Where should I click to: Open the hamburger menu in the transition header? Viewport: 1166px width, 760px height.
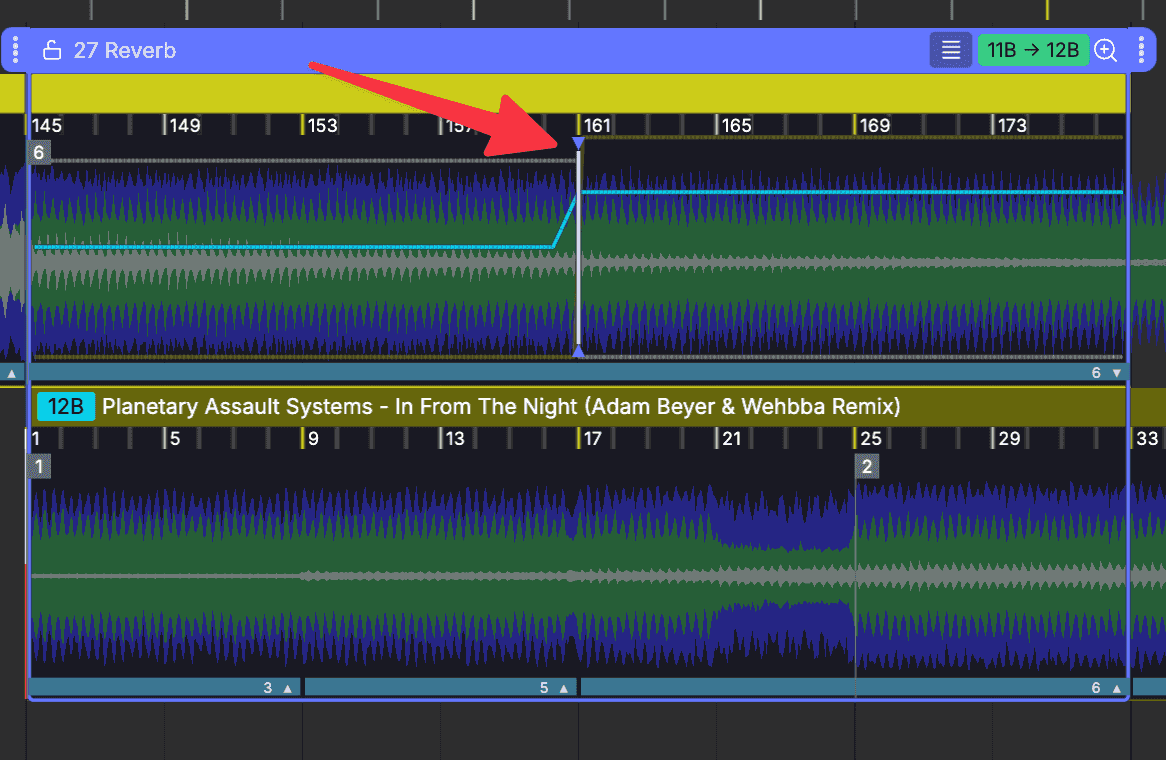tap(950, 50)
